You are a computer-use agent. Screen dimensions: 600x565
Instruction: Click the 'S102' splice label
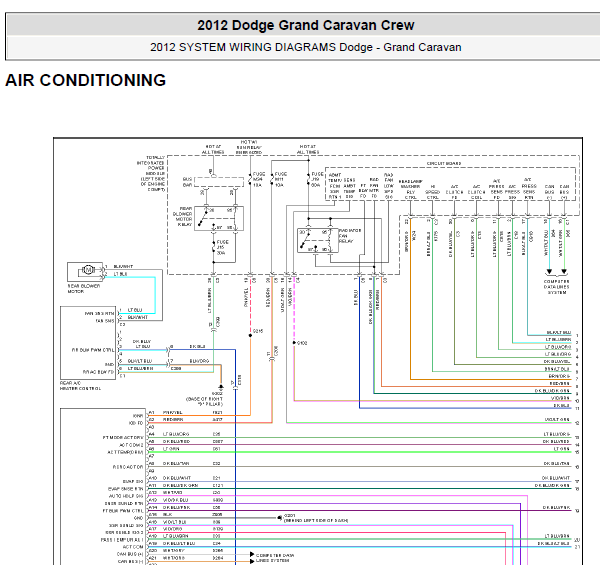302,343
